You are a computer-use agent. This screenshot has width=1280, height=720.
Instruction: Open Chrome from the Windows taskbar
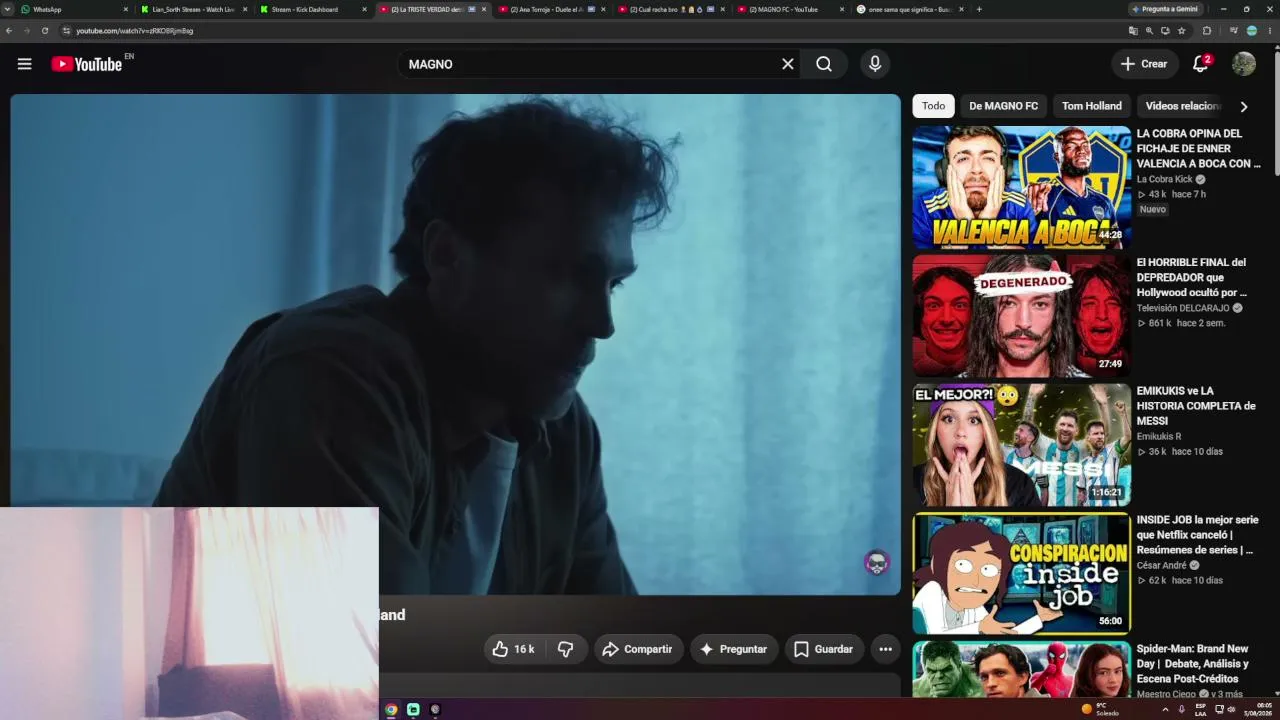(x=391, y=710)
